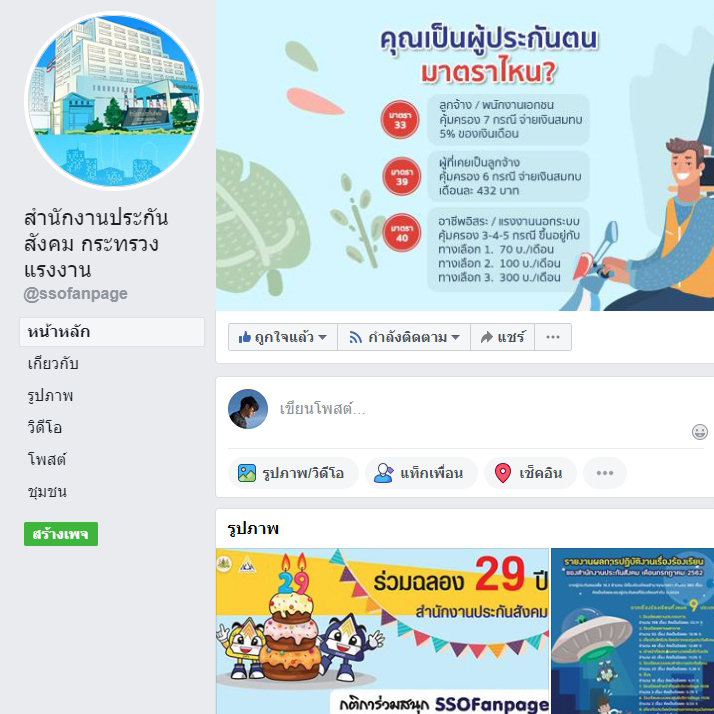Expand the ถูกใจแล้ว dropdown arrow

pyautogui.click(x=322, y=337)
